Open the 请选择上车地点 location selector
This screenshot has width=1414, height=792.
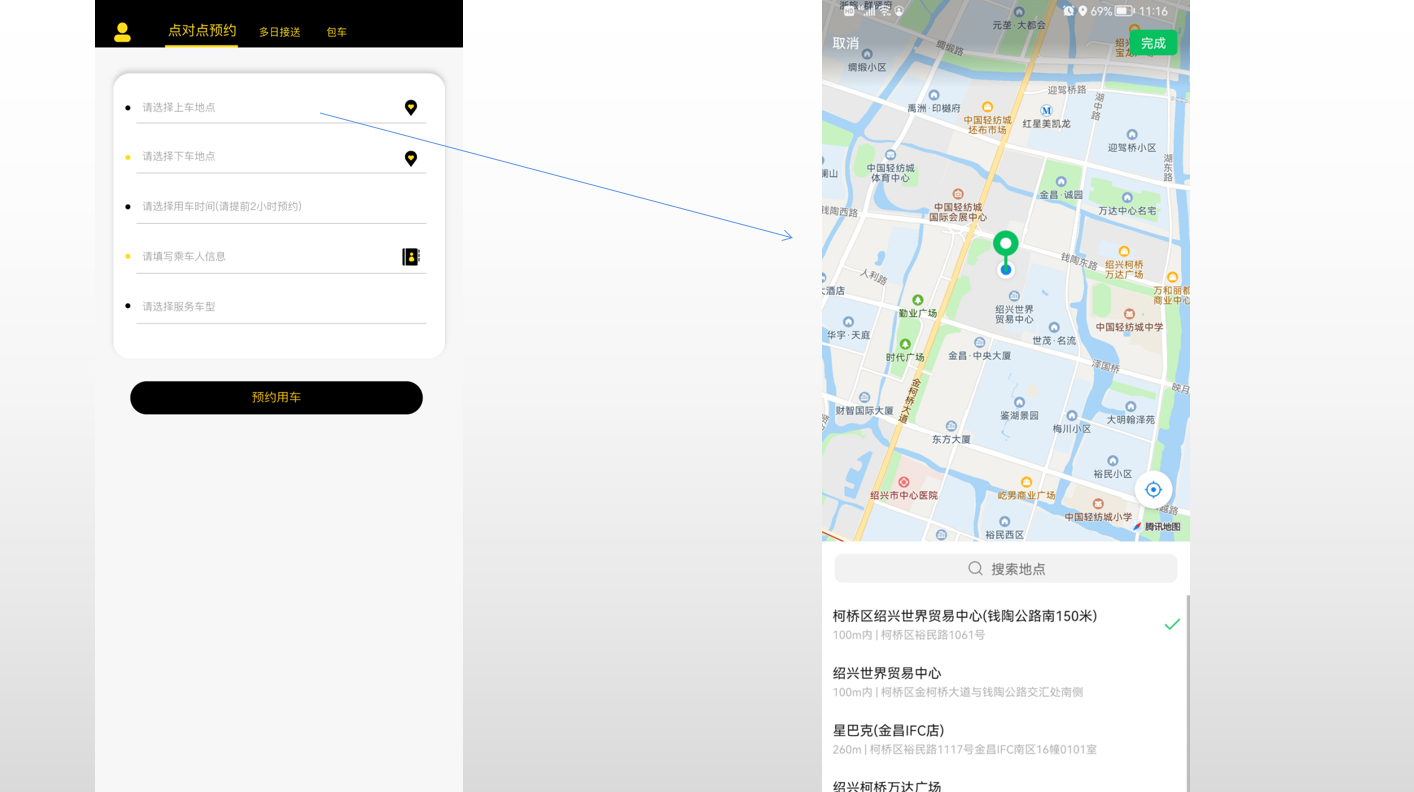point(230,107)
